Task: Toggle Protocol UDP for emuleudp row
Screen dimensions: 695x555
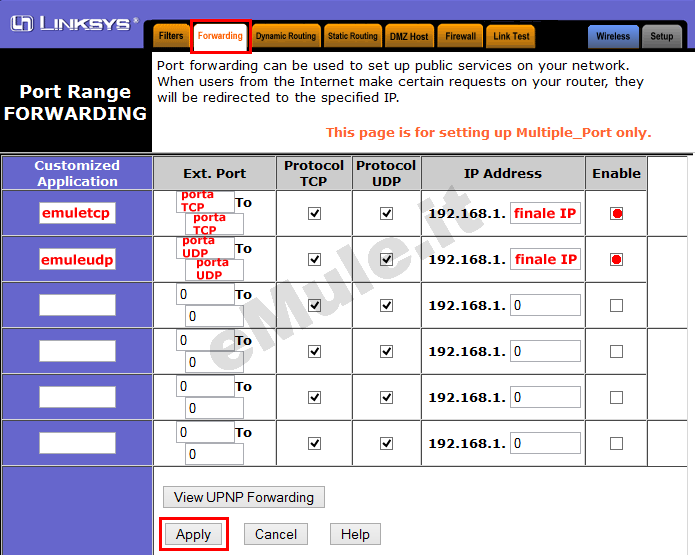Action: point(386,259)
